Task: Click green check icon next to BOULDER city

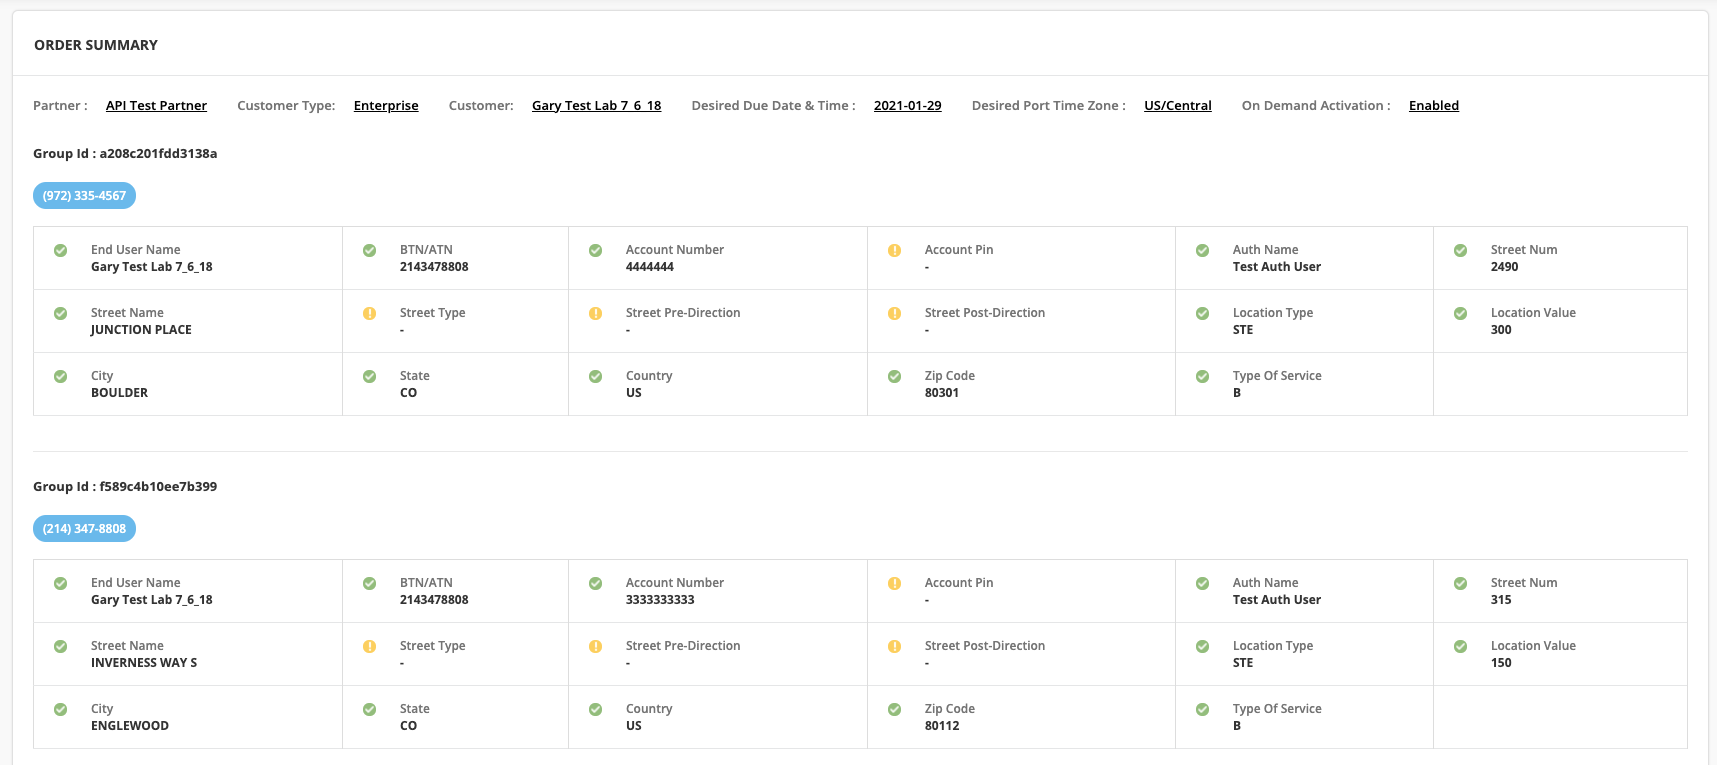Action: (60, 376)
